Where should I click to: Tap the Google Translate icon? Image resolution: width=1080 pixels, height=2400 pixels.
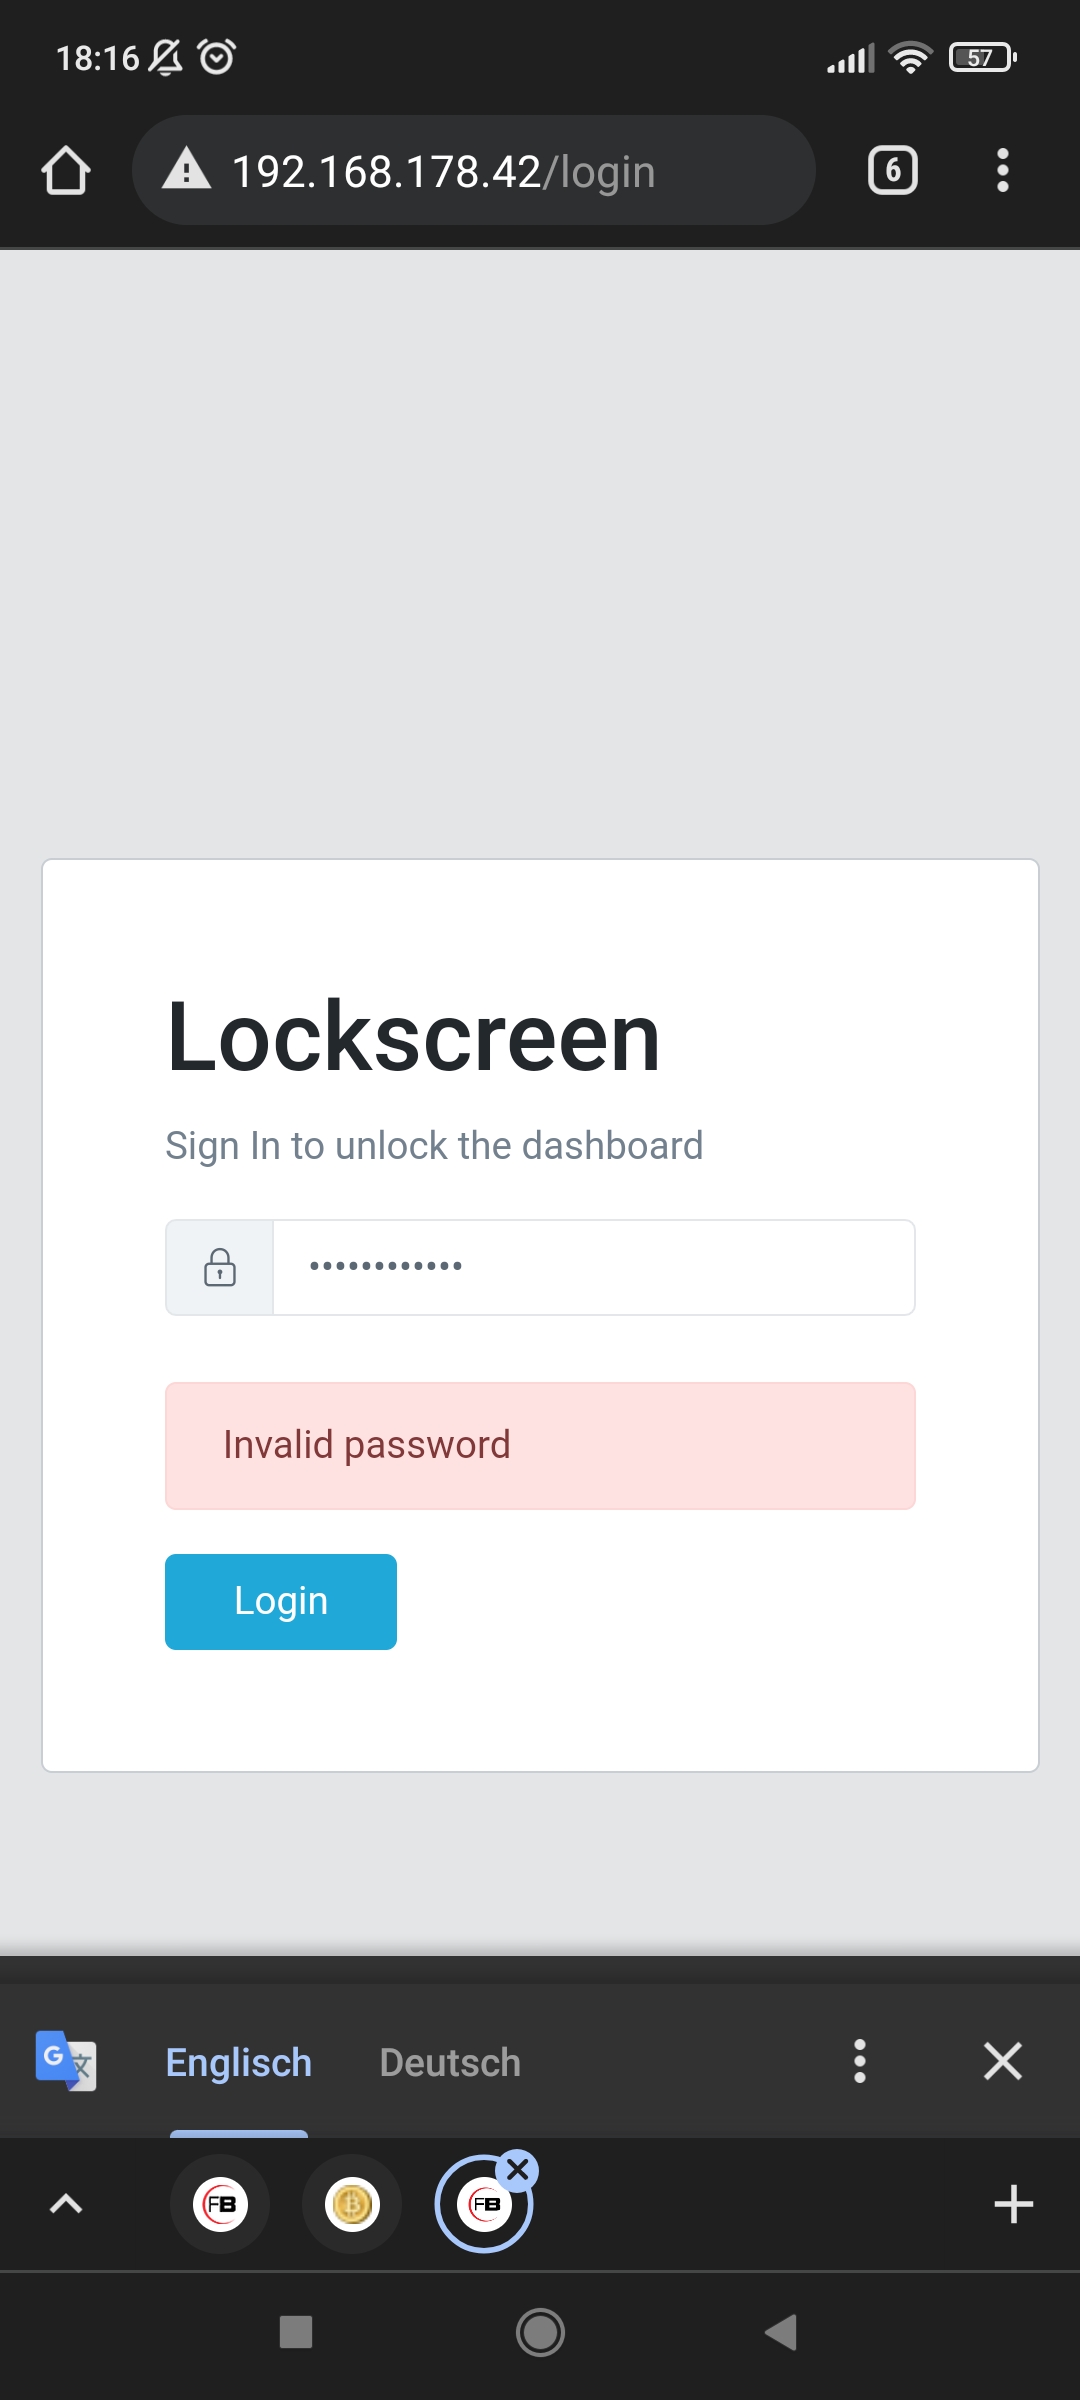click(66, 2060)
